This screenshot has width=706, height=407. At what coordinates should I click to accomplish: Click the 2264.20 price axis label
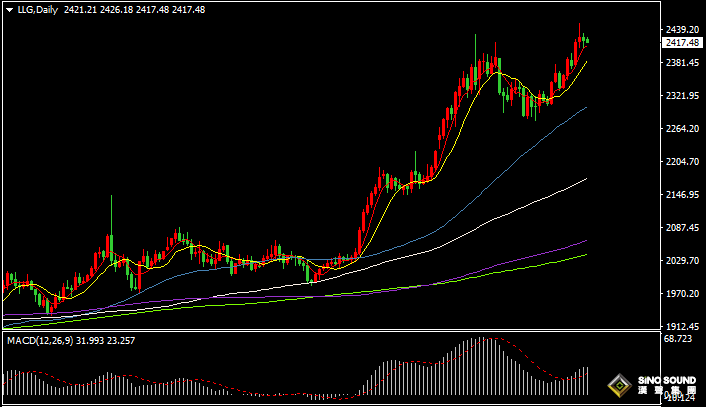click(x=680, y=129)
